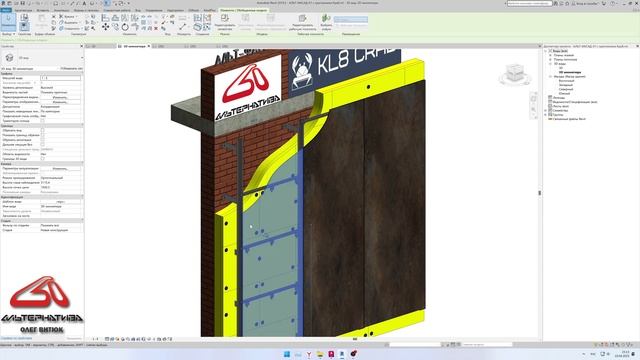Switch to the Architecture ribbon tab

click(x=23, y=10)
